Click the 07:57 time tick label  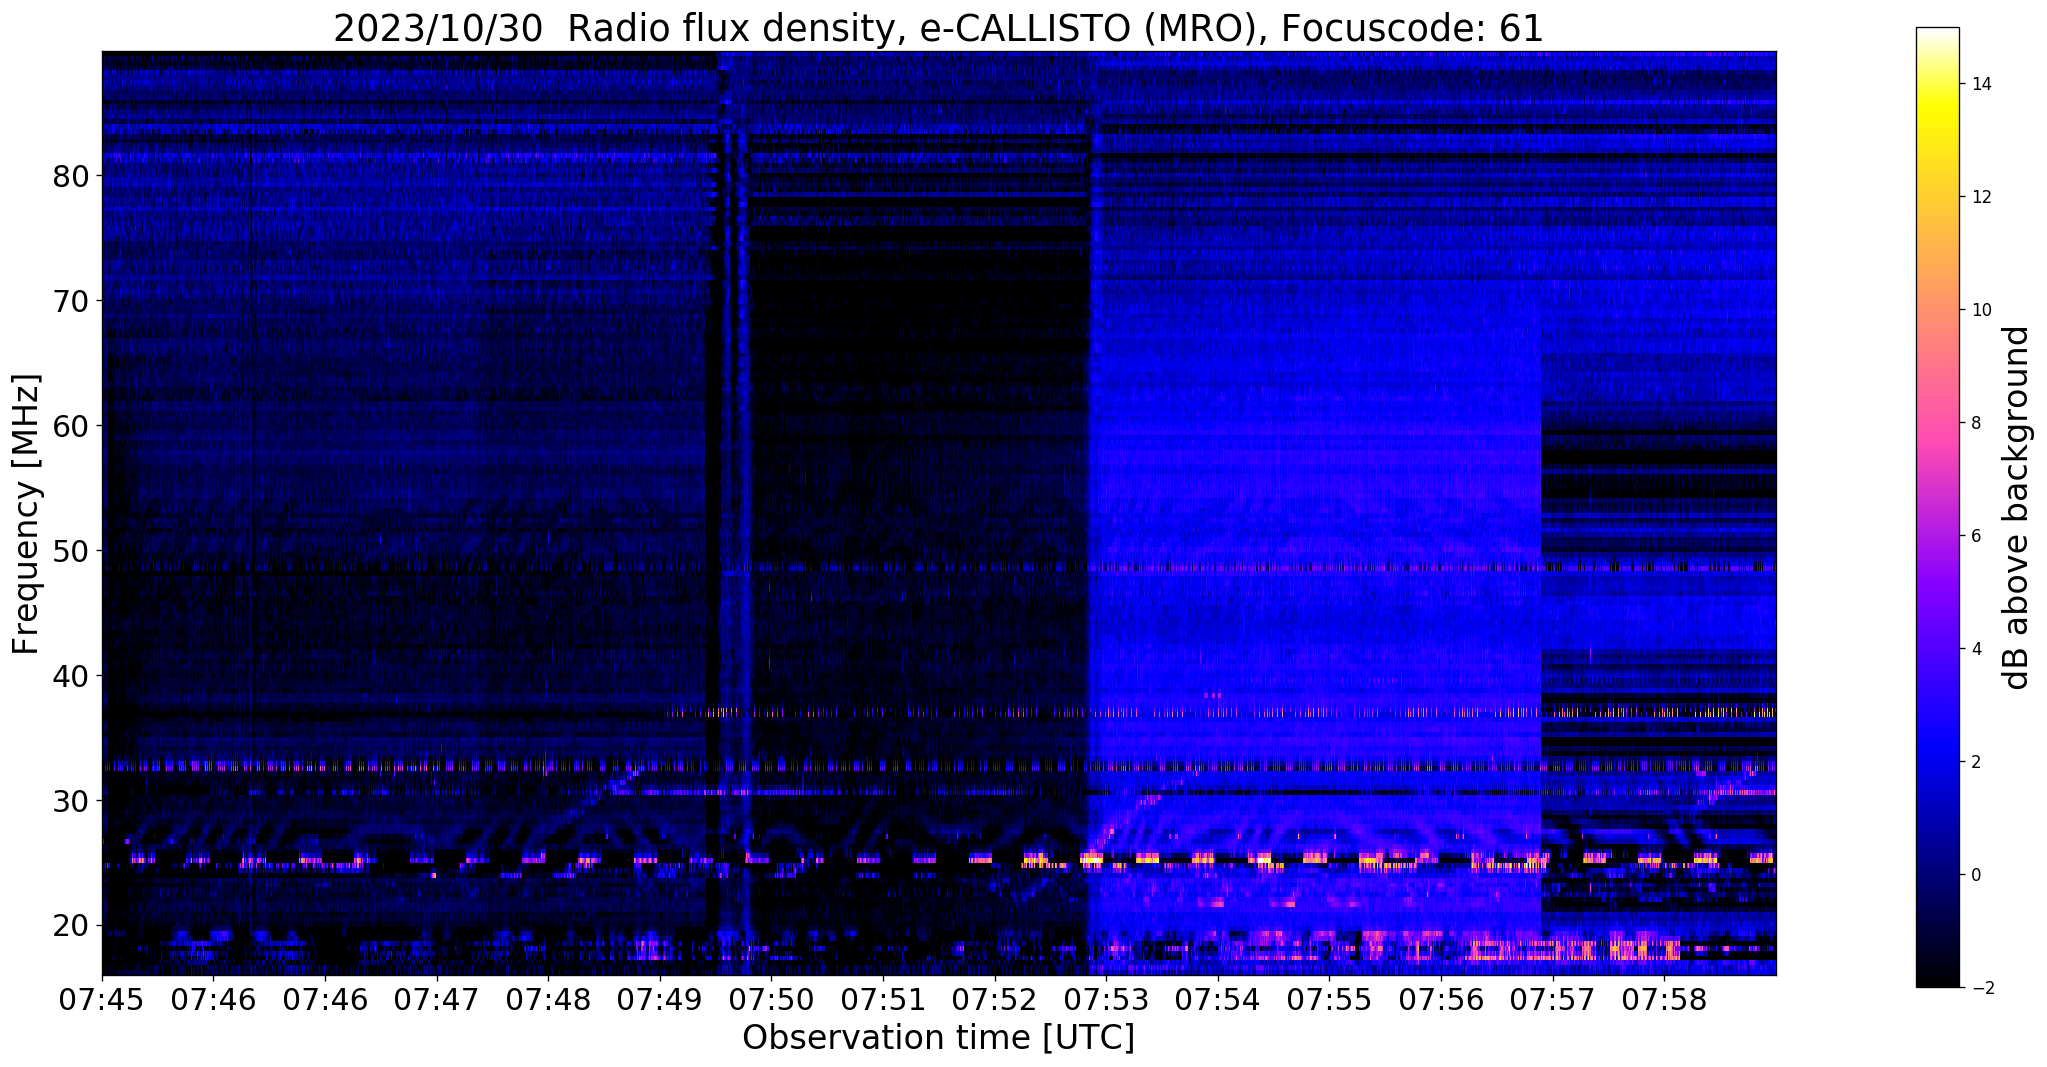[1553, 1000]
